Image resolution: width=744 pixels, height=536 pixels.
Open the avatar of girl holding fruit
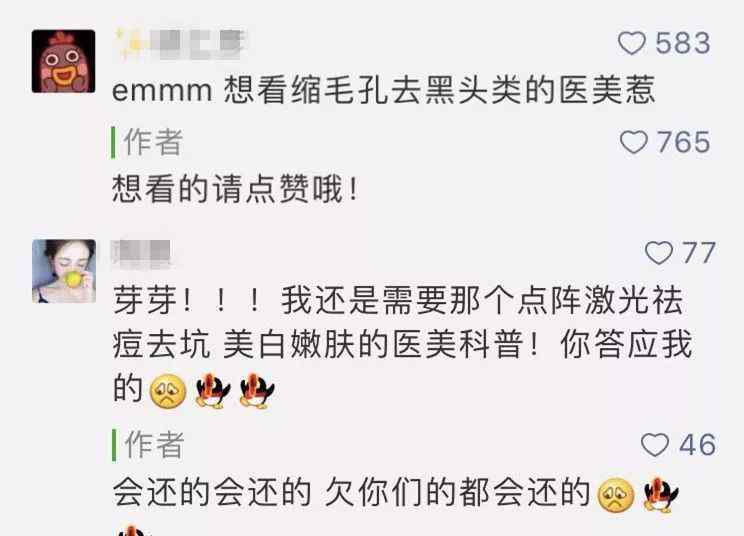pyautogui.click(x=64, y=271)
